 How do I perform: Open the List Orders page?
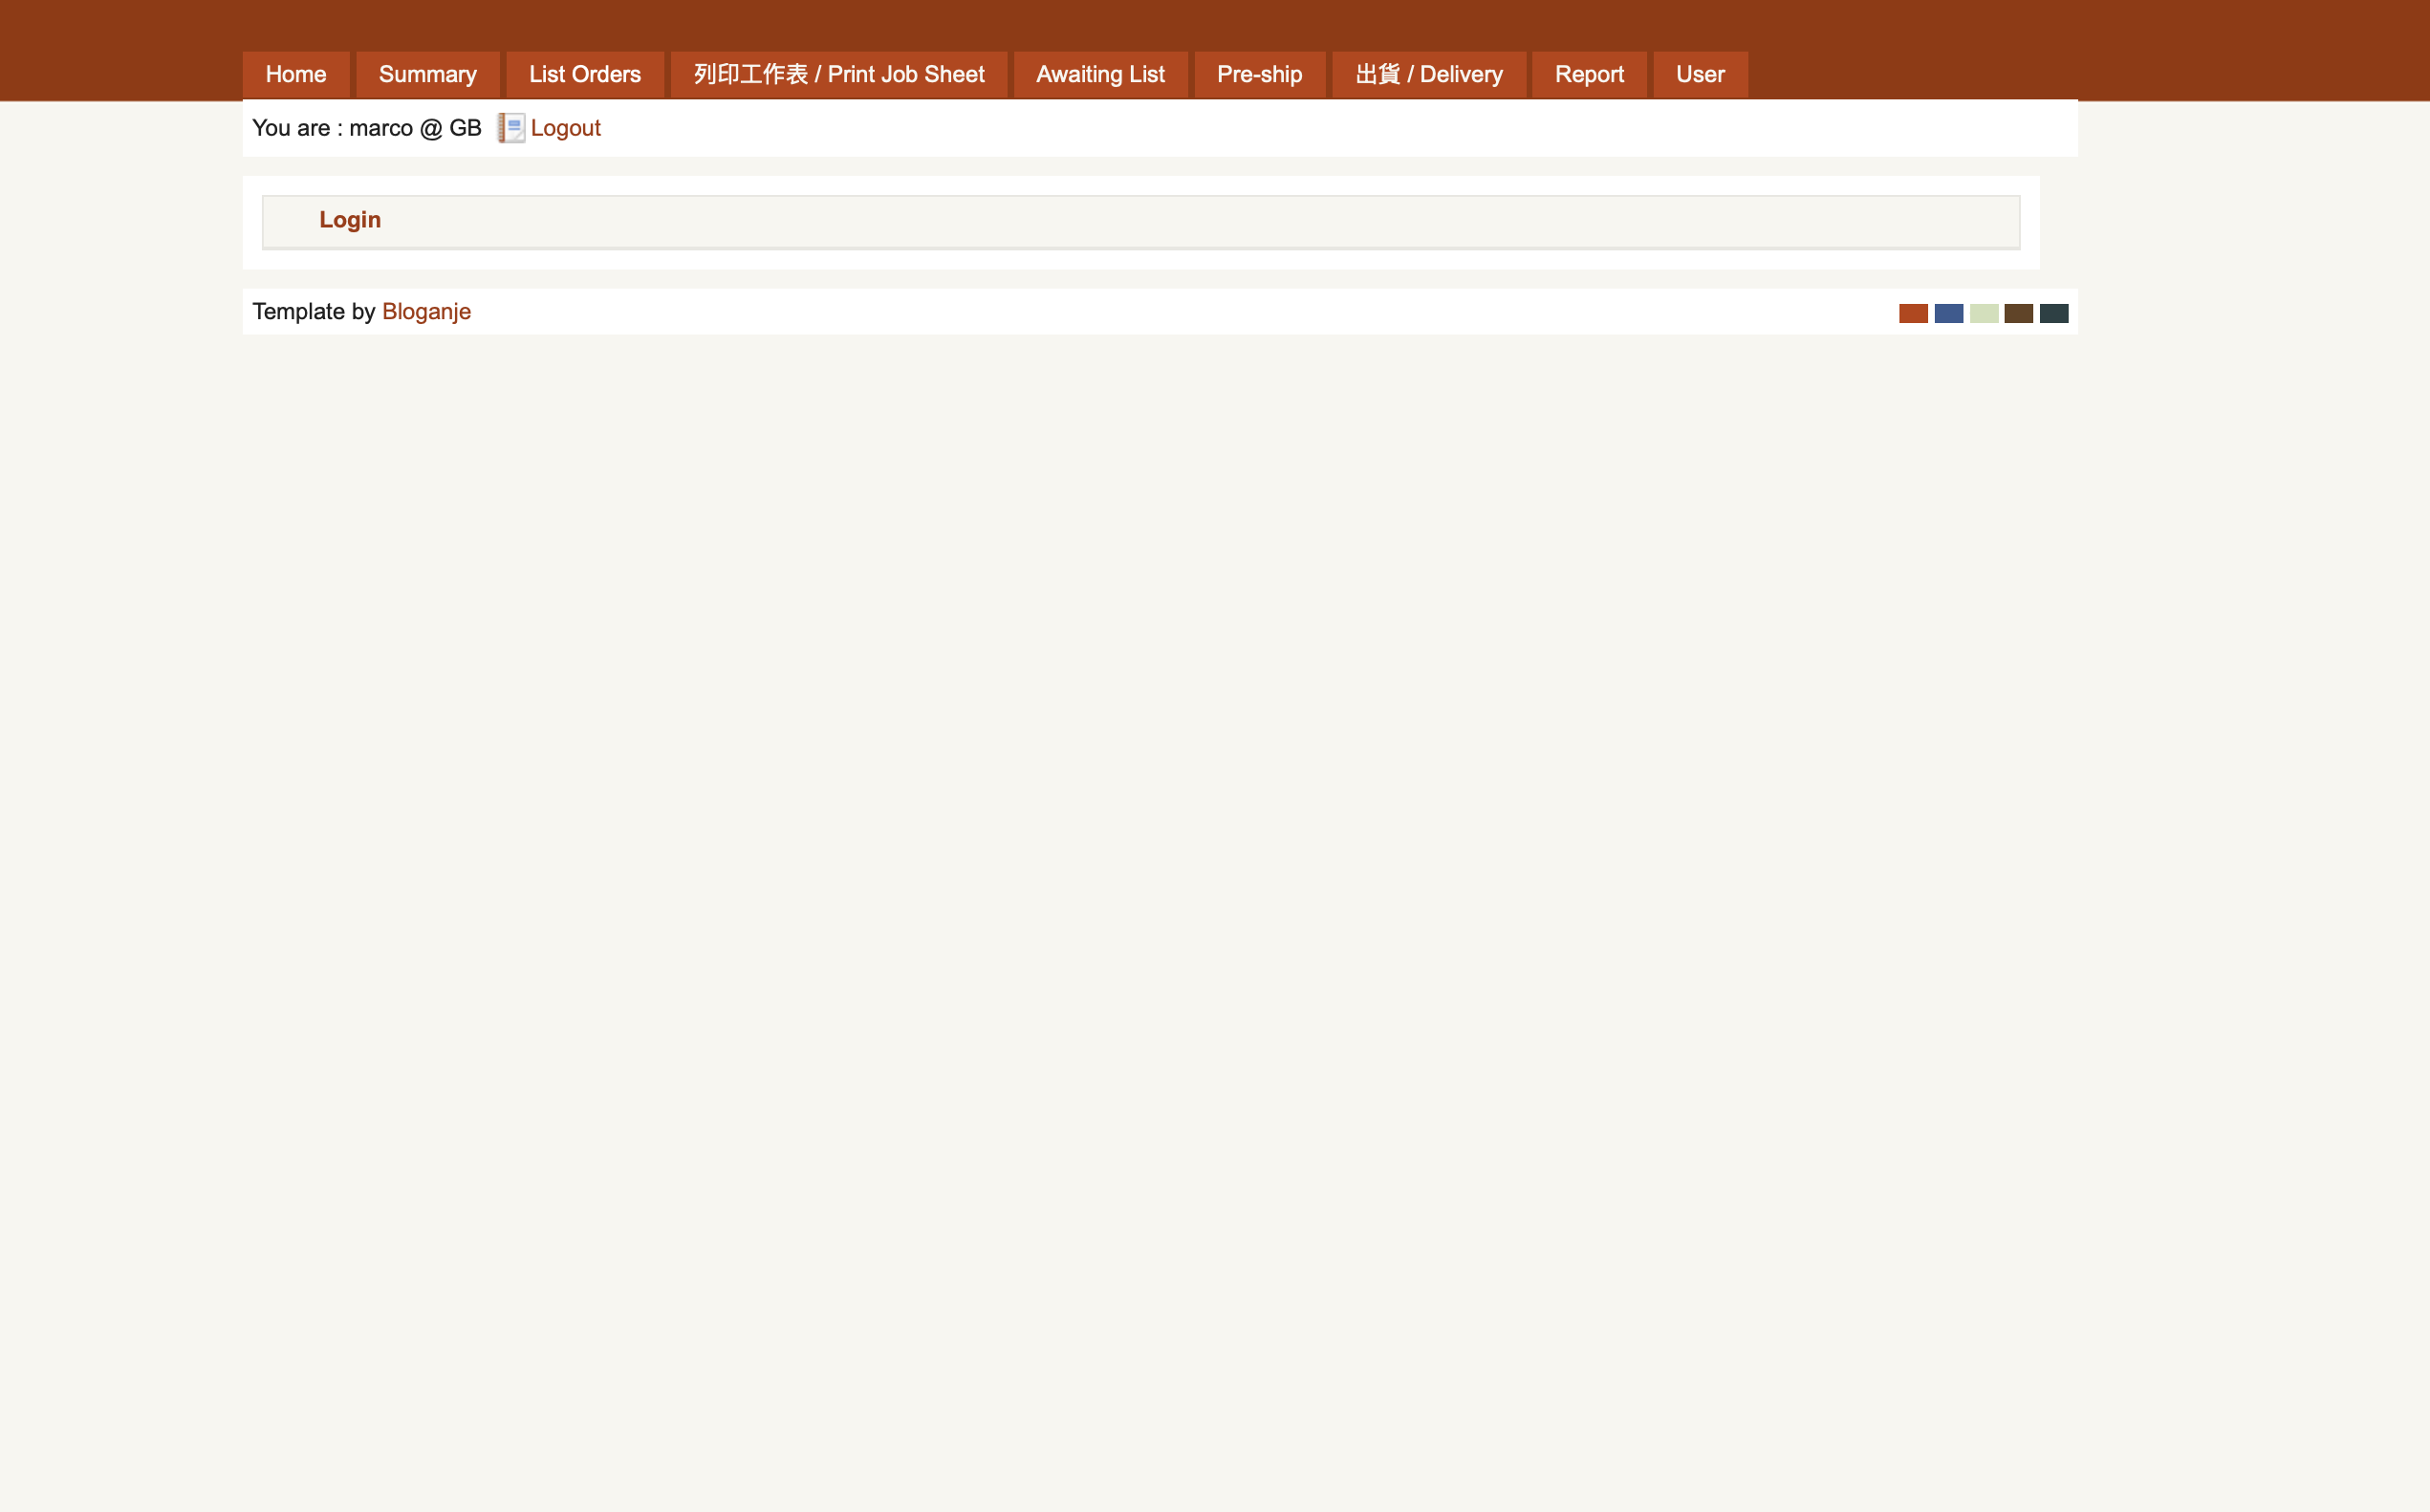pos(584,74)
